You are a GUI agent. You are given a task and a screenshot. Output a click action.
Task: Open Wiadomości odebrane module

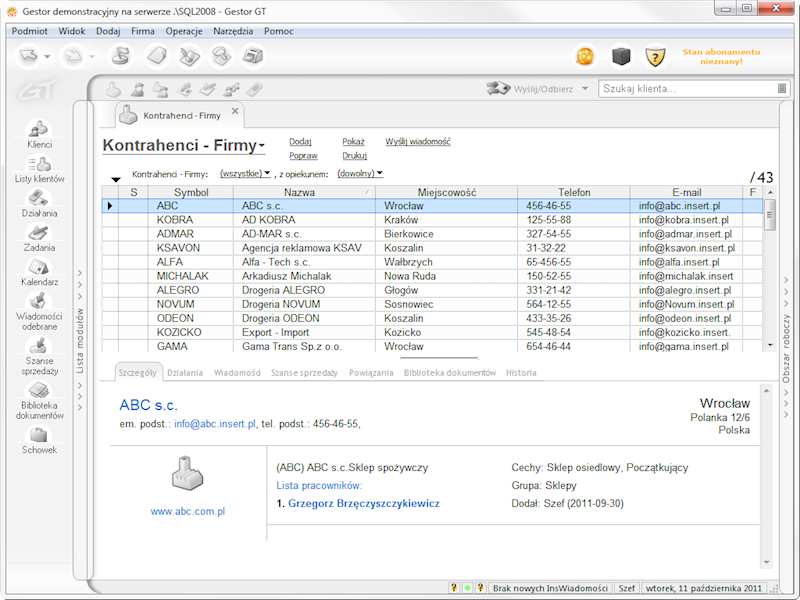click(39, 310)
